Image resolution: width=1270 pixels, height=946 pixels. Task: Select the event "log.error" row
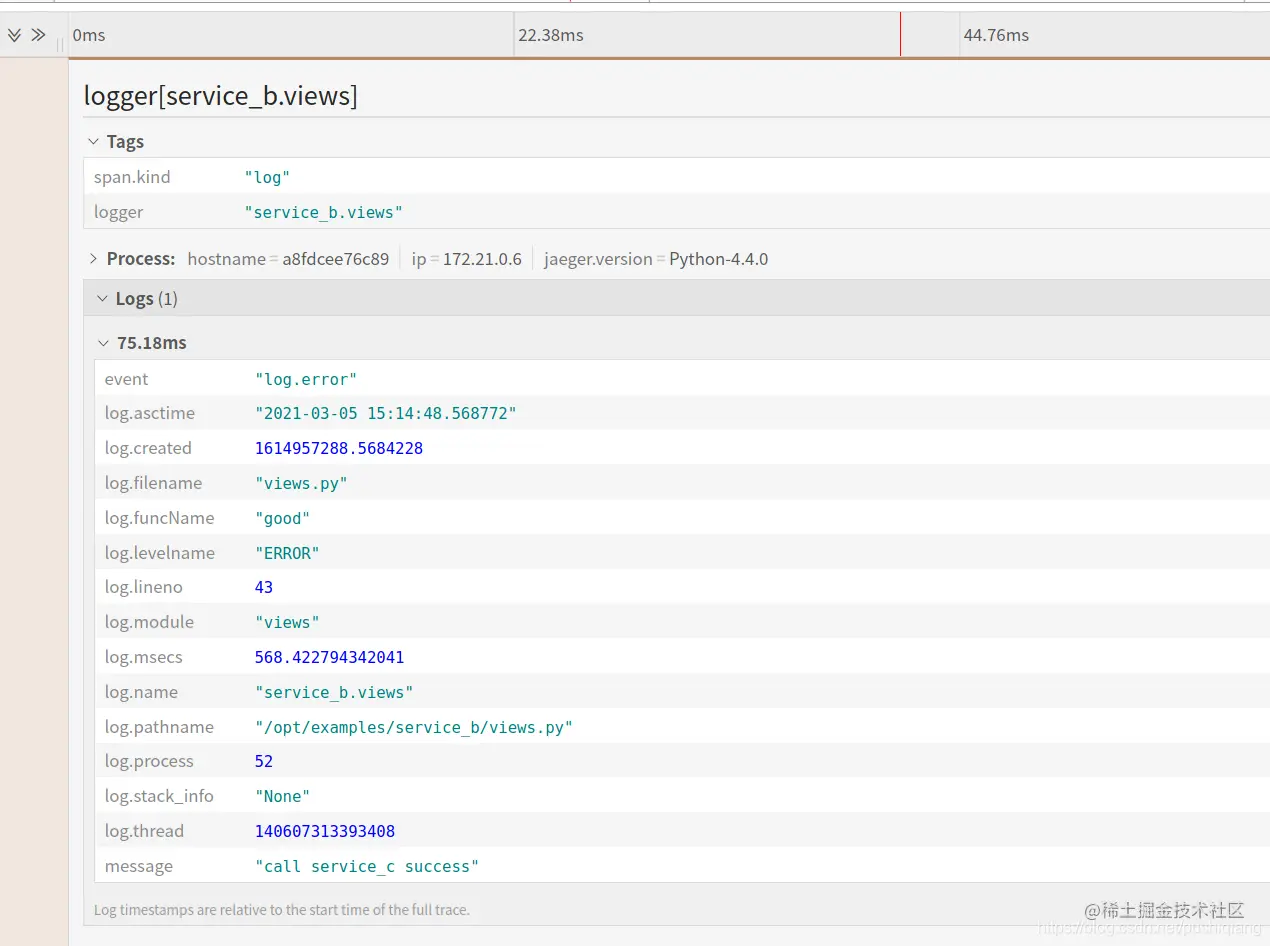pos(682,379)
